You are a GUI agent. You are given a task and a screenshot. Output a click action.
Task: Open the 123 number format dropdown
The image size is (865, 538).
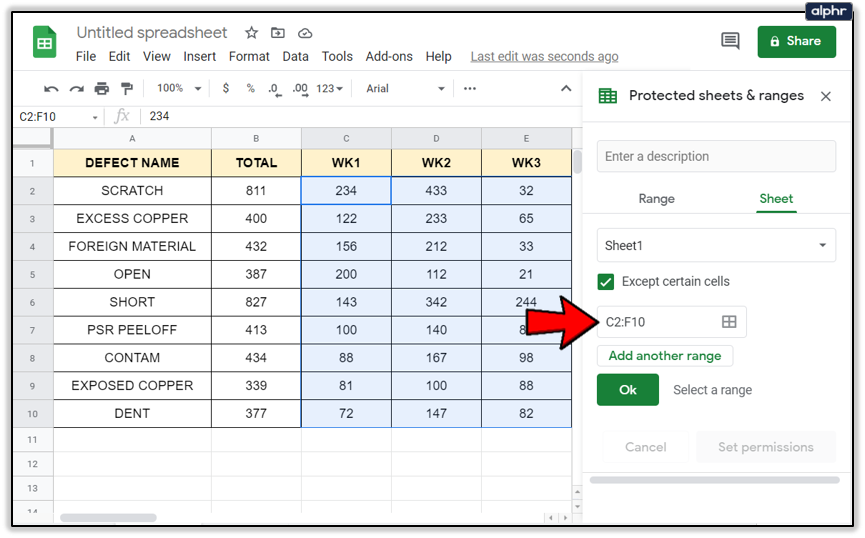coord(329,89)
